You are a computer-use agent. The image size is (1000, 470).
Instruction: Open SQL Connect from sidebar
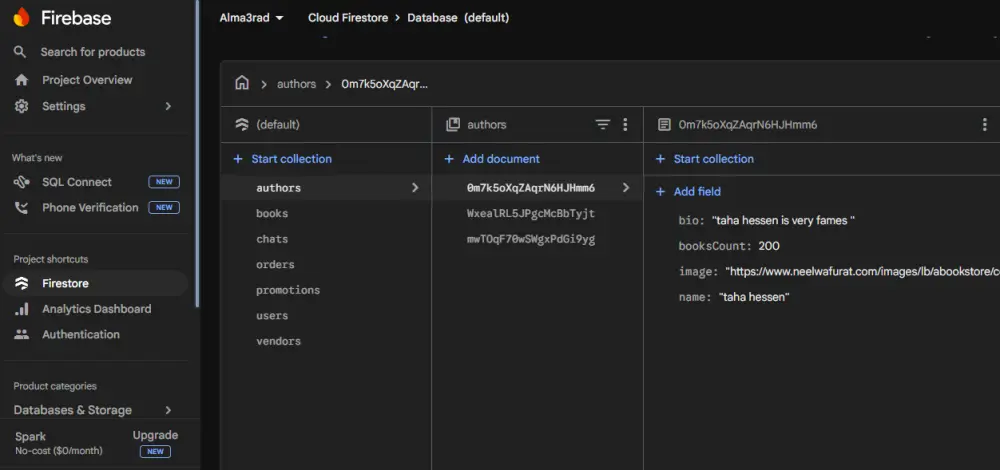click(x=77, y=182)
